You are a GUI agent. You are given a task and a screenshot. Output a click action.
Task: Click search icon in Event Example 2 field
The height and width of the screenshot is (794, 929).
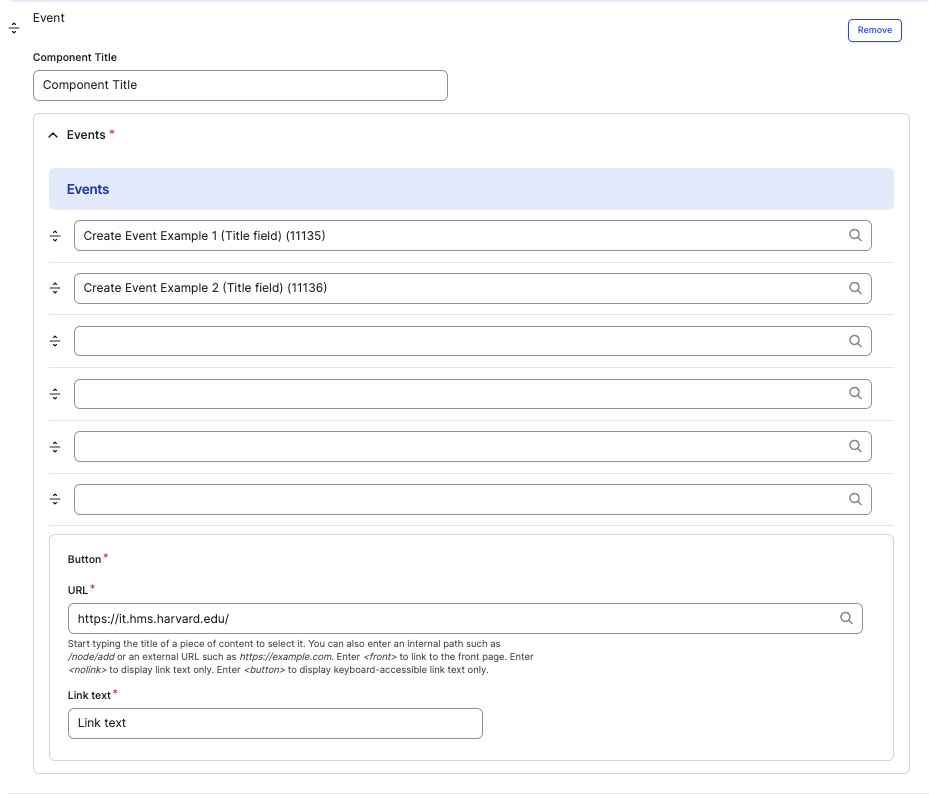(855, 288)
